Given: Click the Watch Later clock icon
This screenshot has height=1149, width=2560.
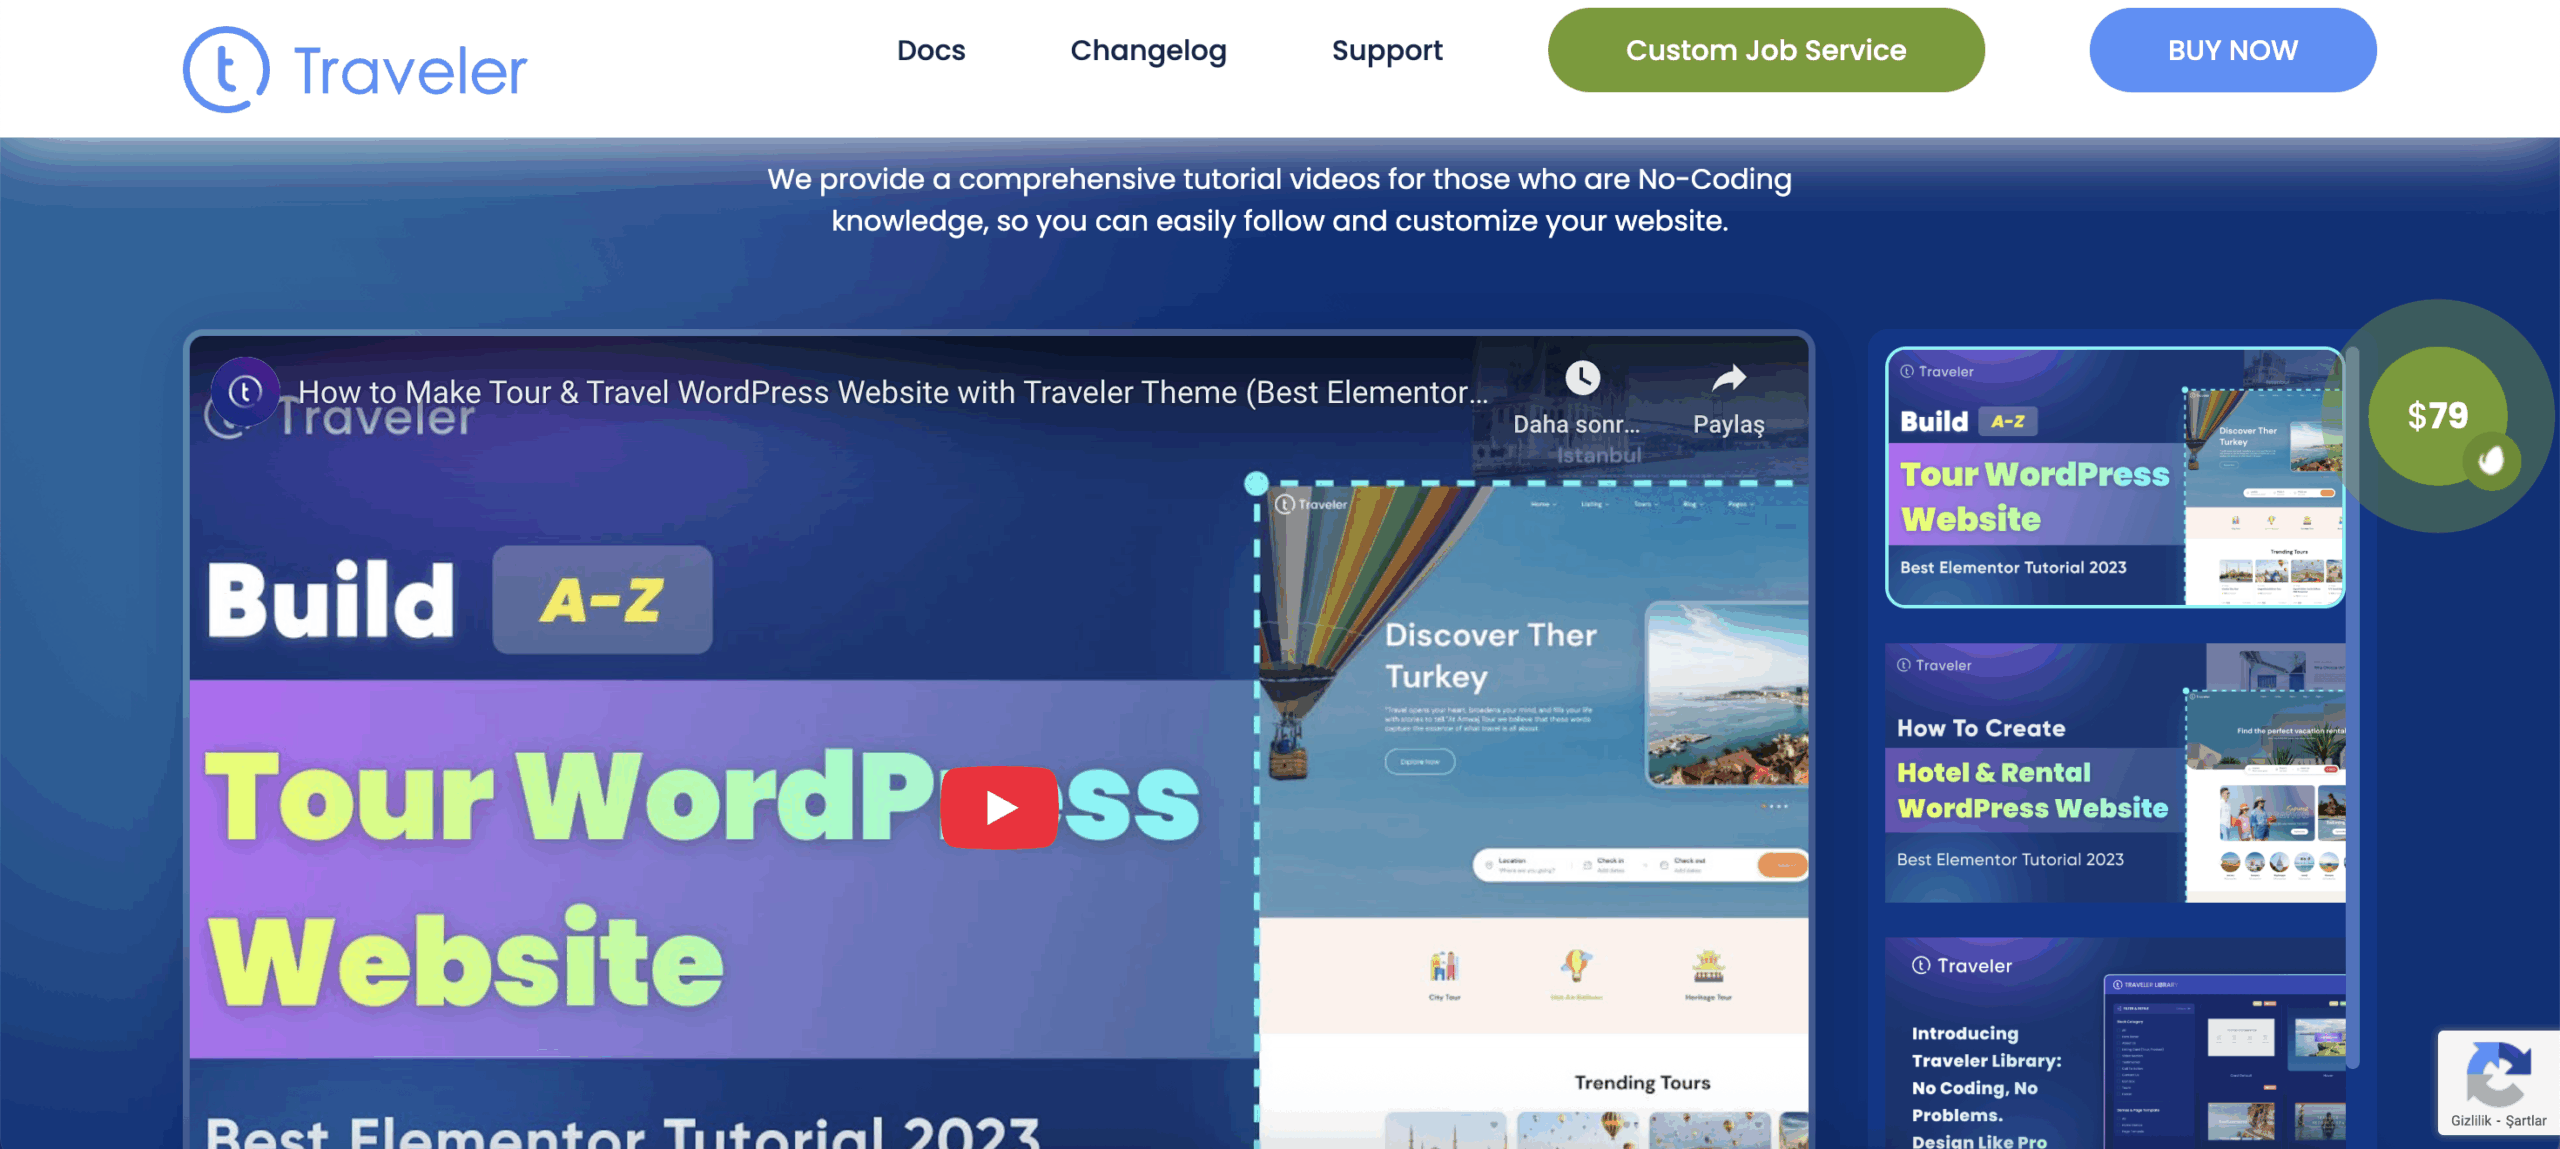Looking at the screenshot, I should pos(1582,378).
